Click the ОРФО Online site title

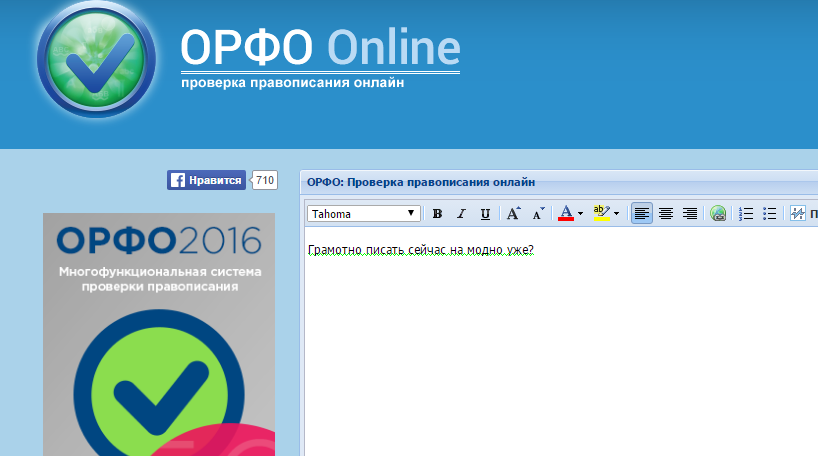click(x=320, y=47)
